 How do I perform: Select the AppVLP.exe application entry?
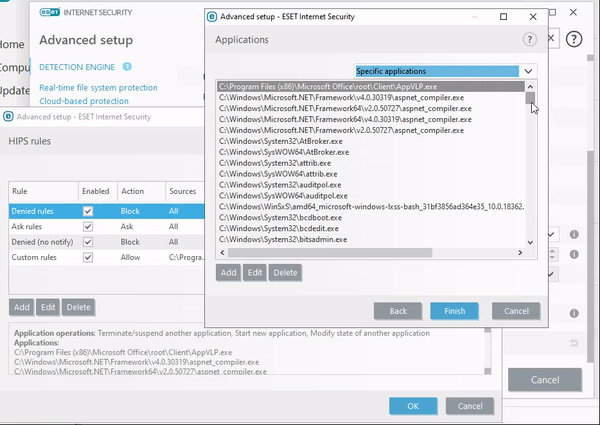pos(371,86)
